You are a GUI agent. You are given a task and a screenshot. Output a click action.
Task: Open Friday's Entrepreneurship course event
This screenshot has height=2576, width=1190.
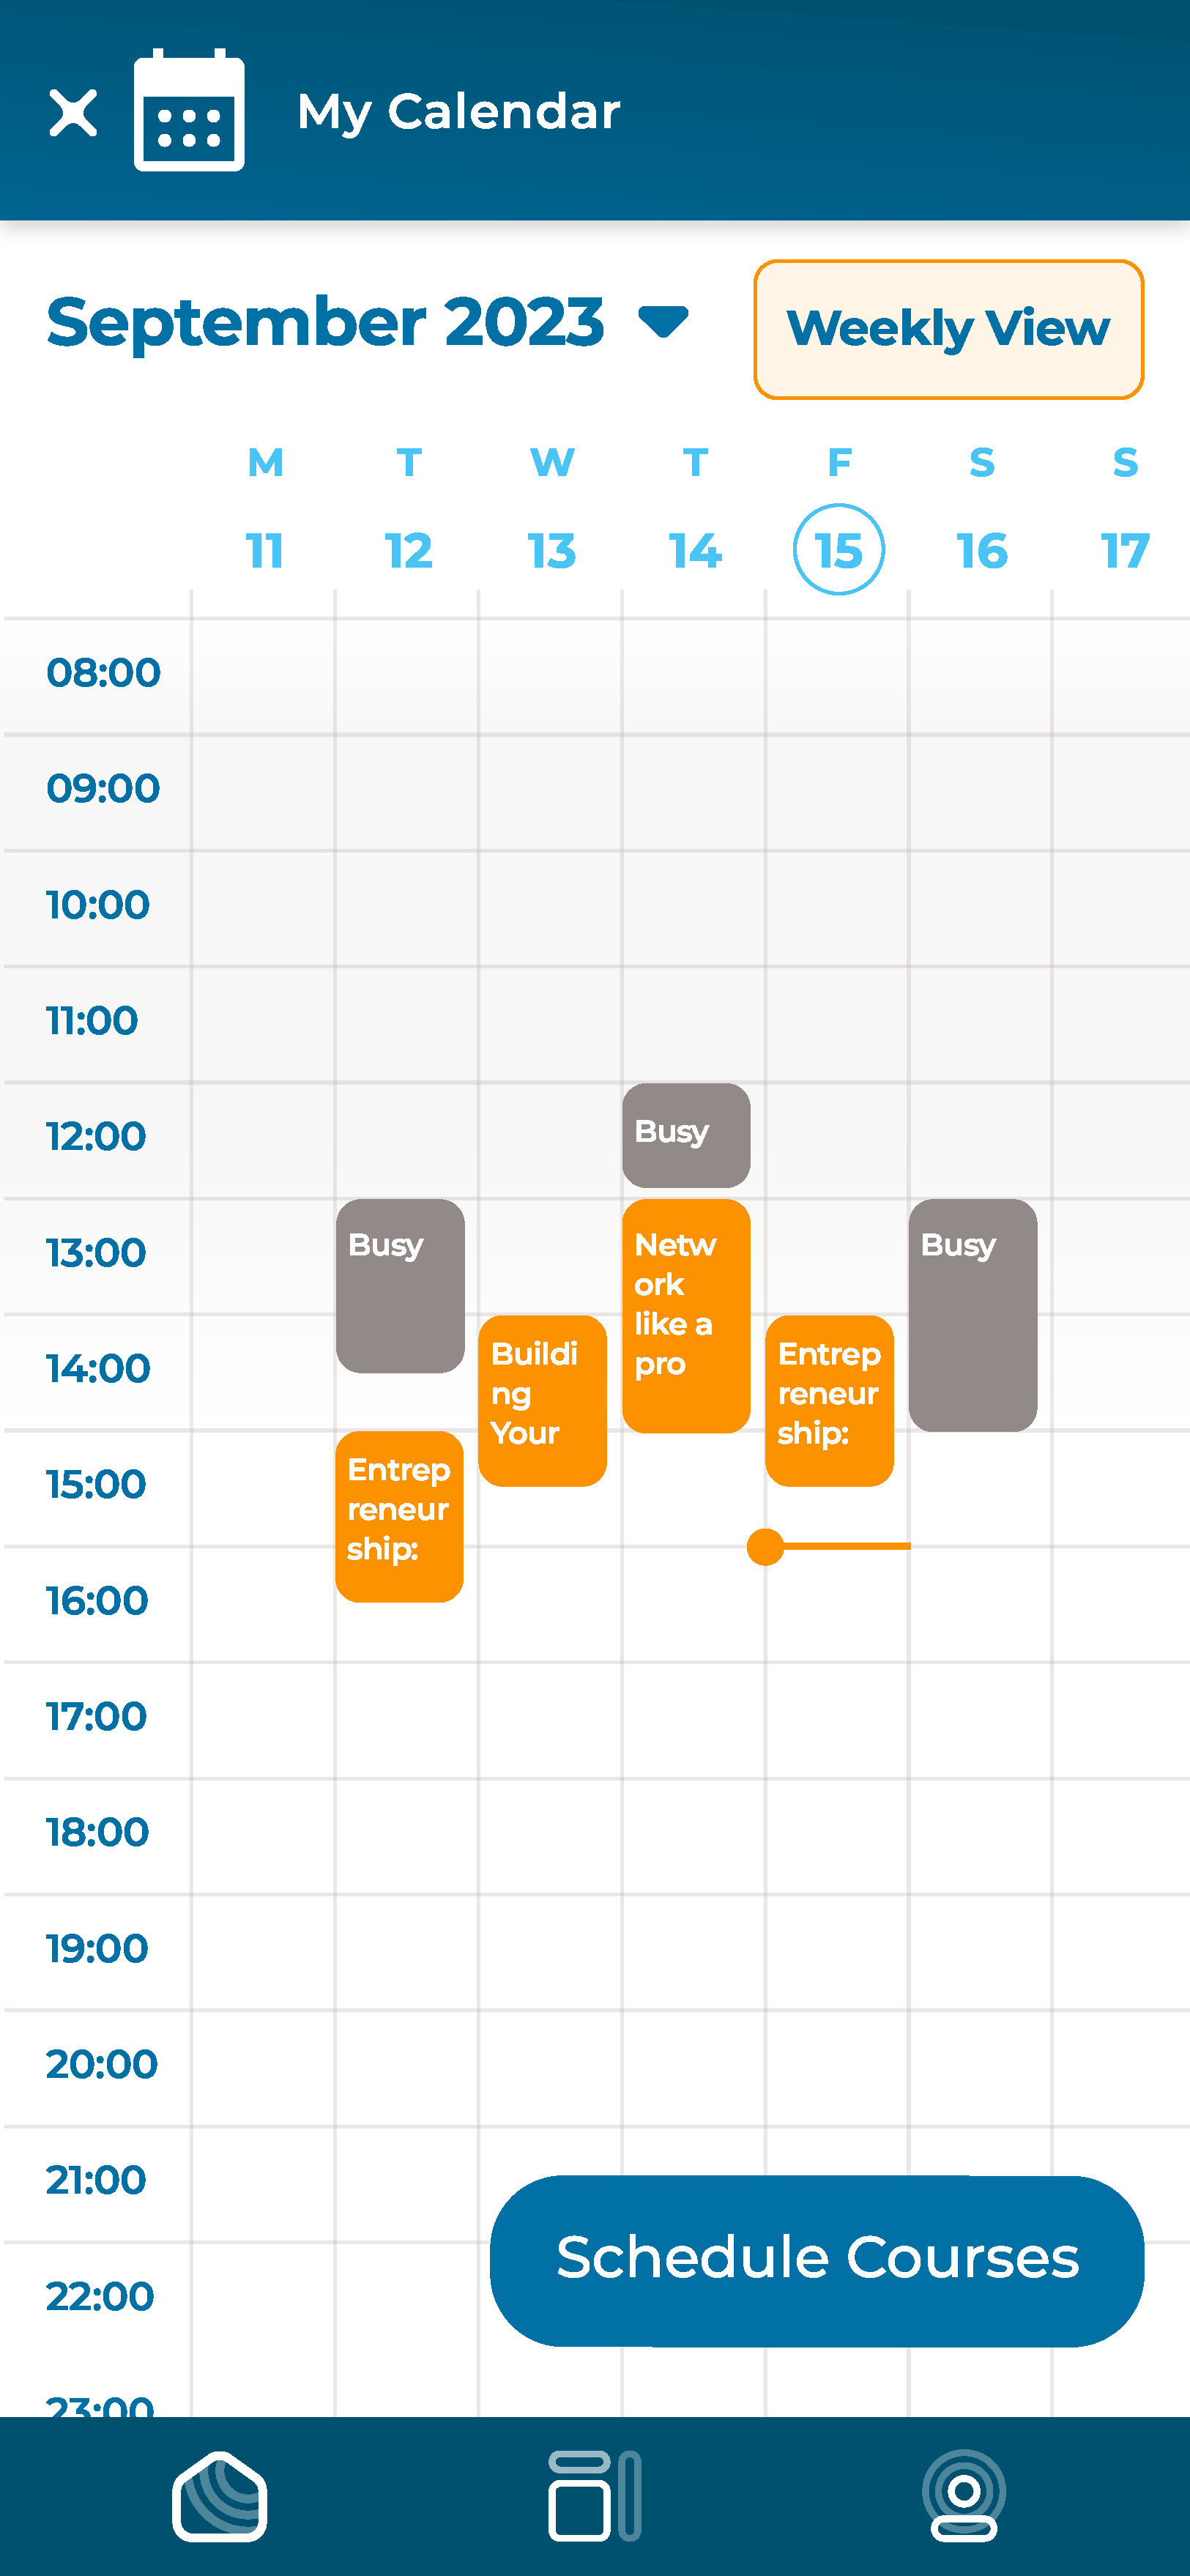point(829,1400)
